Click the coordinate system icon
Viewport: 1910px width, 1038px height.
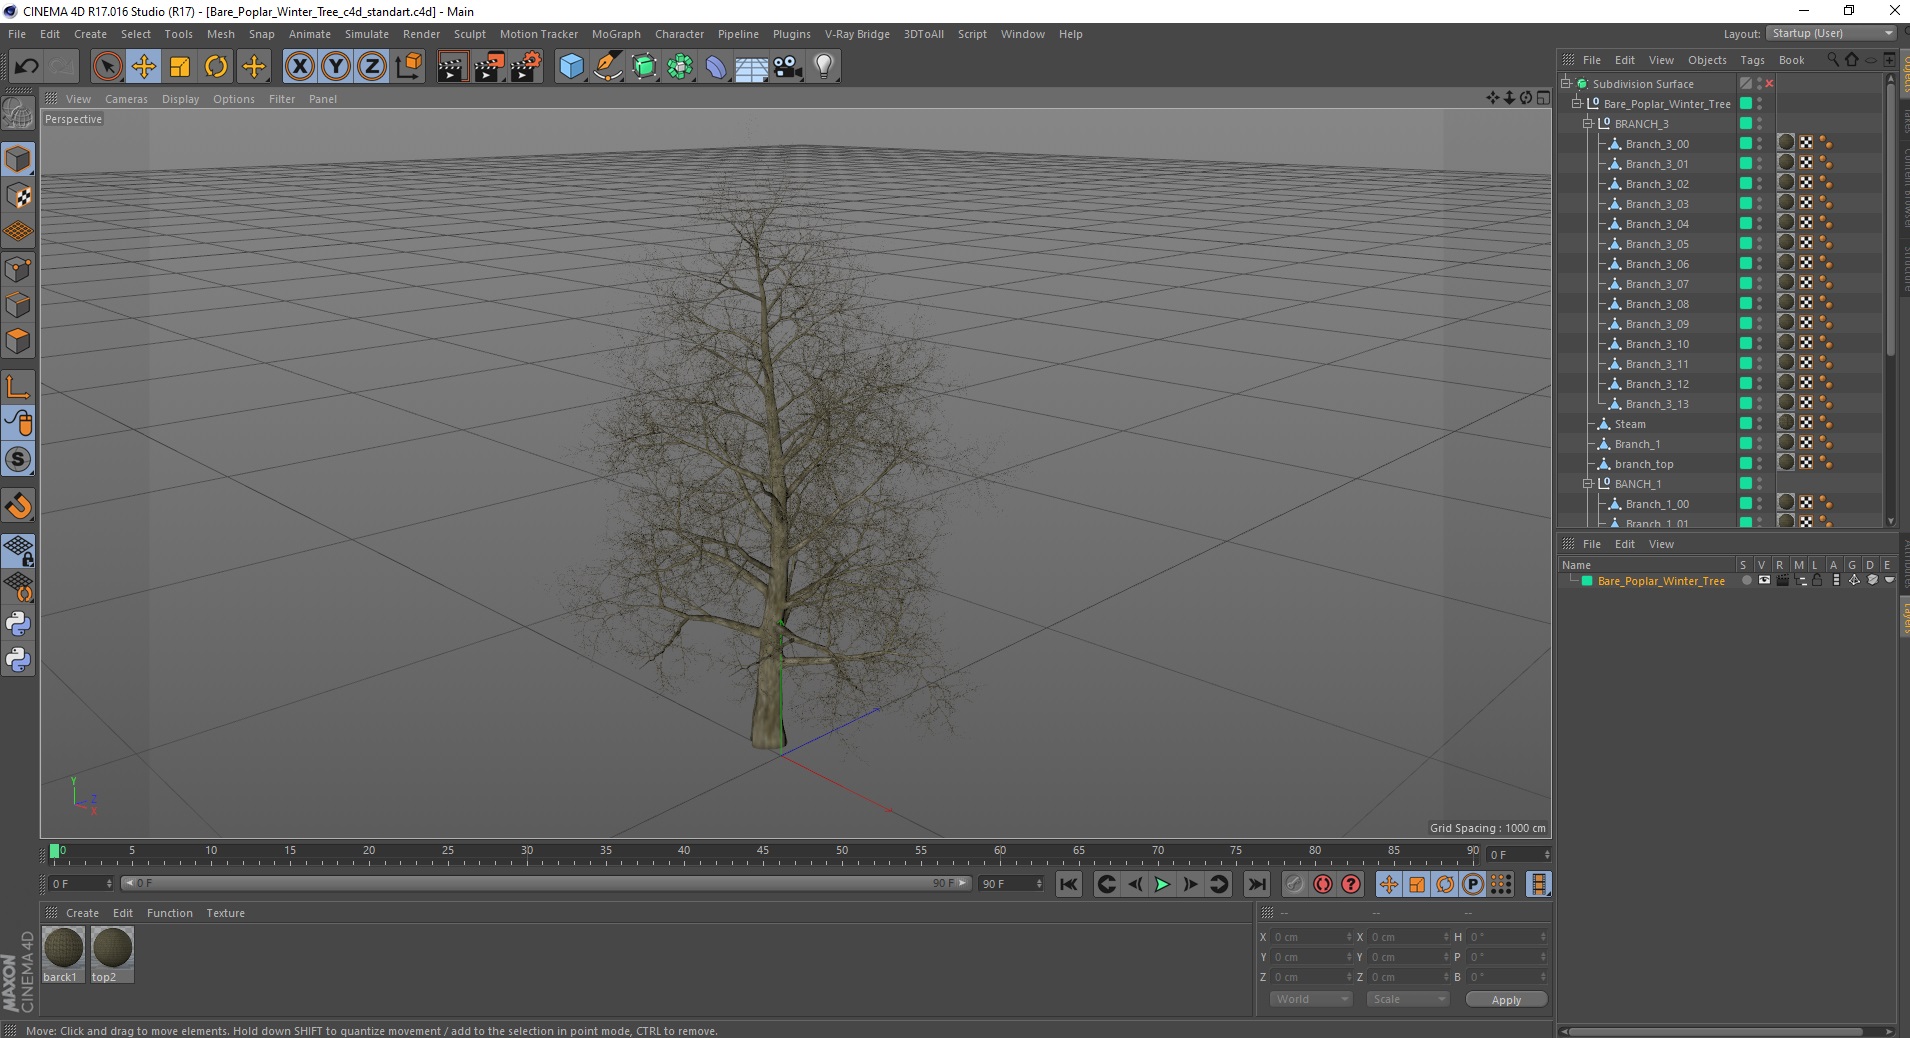point(409,67)
